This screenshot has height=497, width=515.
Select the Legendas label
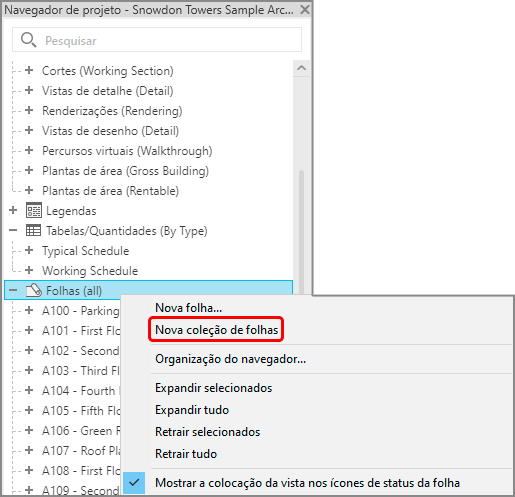[71, 211]
